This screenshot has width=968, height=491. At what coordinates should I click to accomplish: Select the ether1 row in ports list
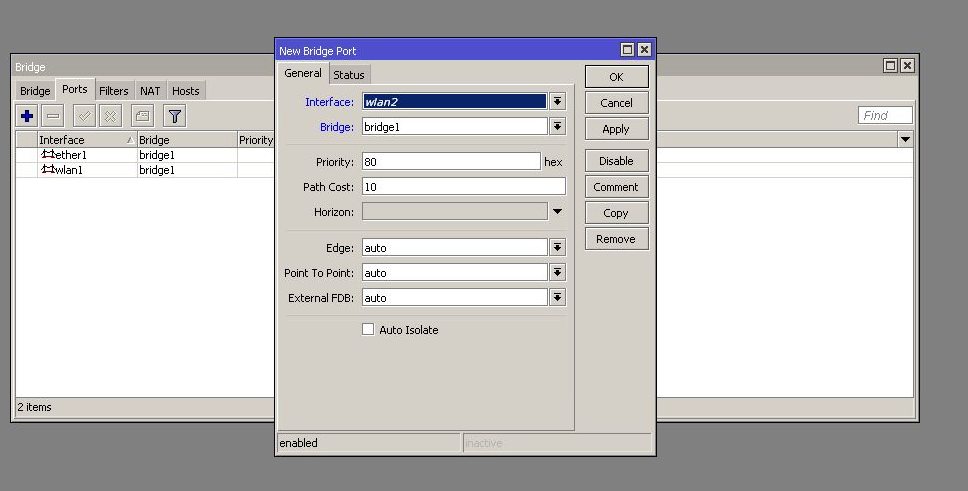[x=145, y=154]
